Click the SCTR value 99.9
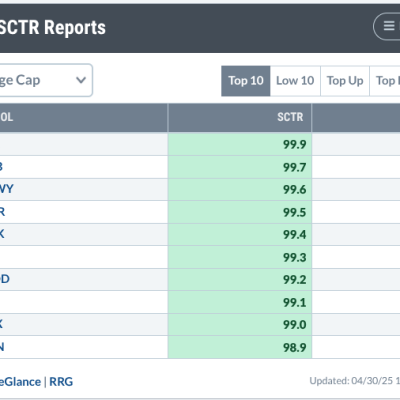The image size is (400, 400). [295, 144]
